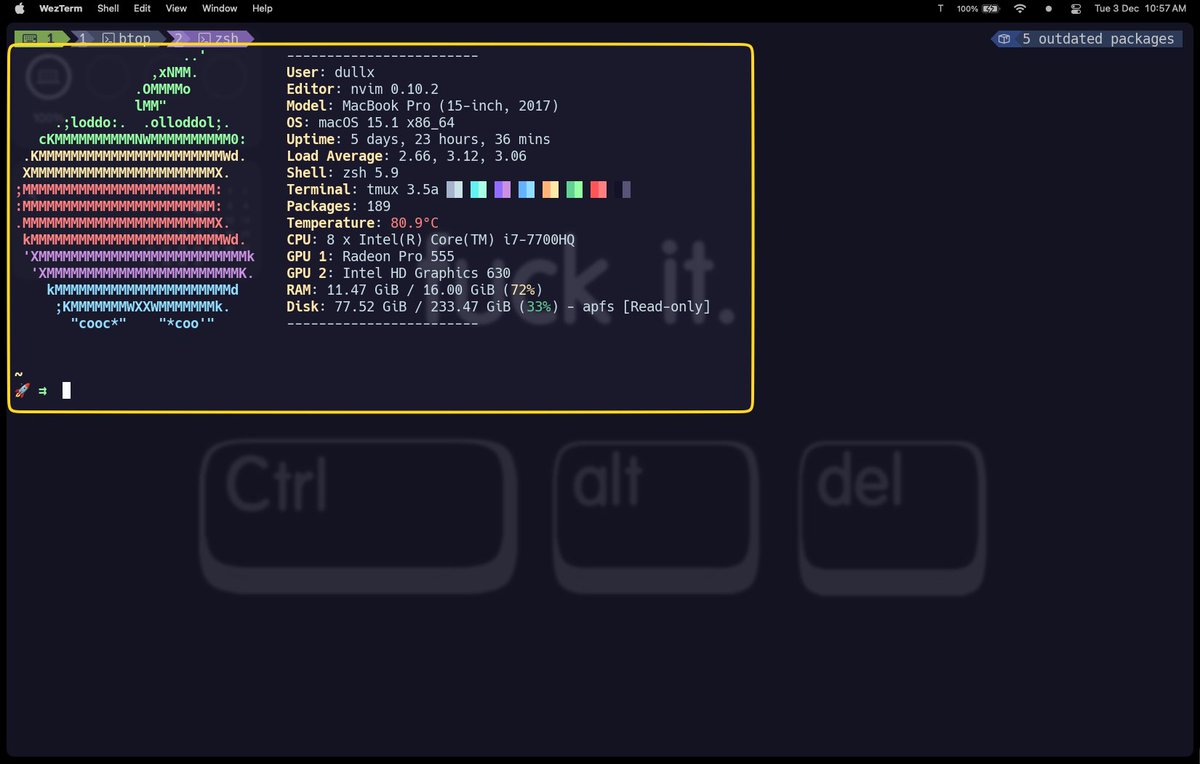1200x764 pixels.
Task: Open the Window menu
Action: click(220, 8)
